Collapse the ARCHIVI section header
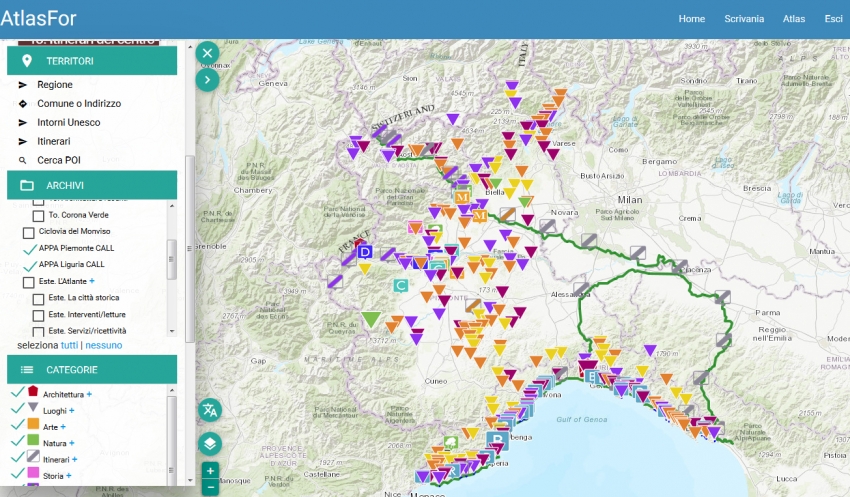The height and width of the screenshot is (497, 850). pos(92,185)
